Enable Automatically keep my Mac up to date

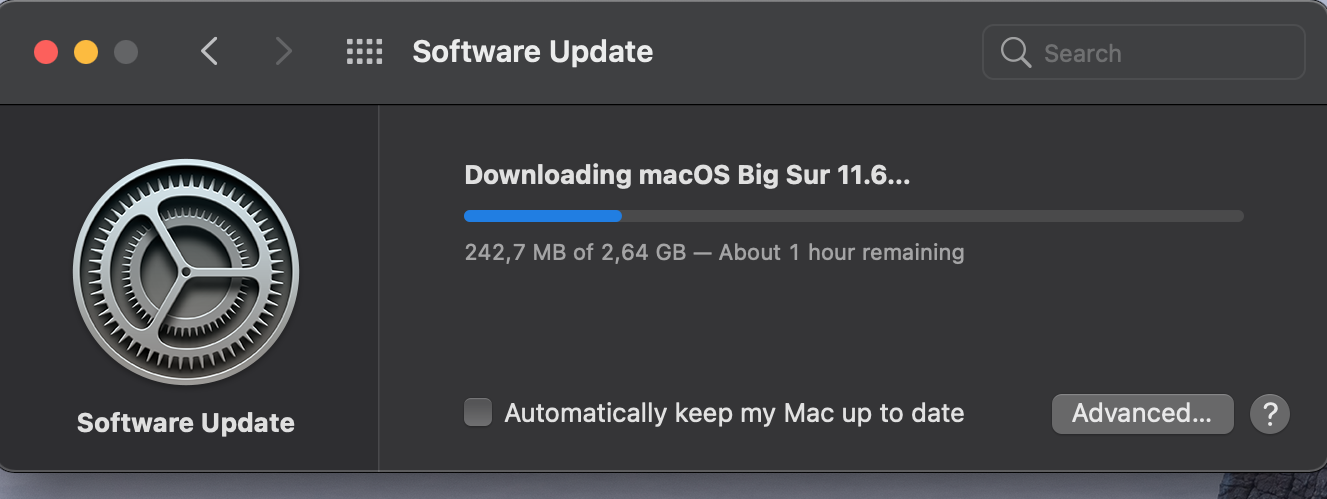pyautogui.click(x=478, y=412)
